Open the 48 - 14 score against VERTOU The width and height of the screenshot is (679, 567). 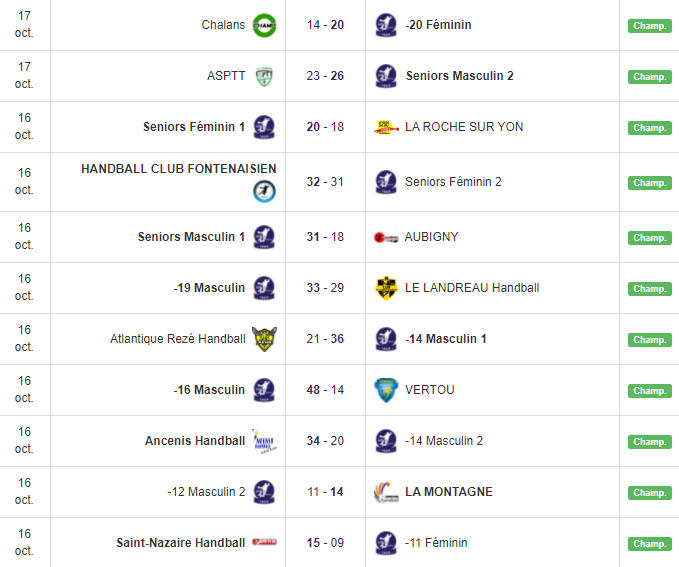tap(325, 390)
